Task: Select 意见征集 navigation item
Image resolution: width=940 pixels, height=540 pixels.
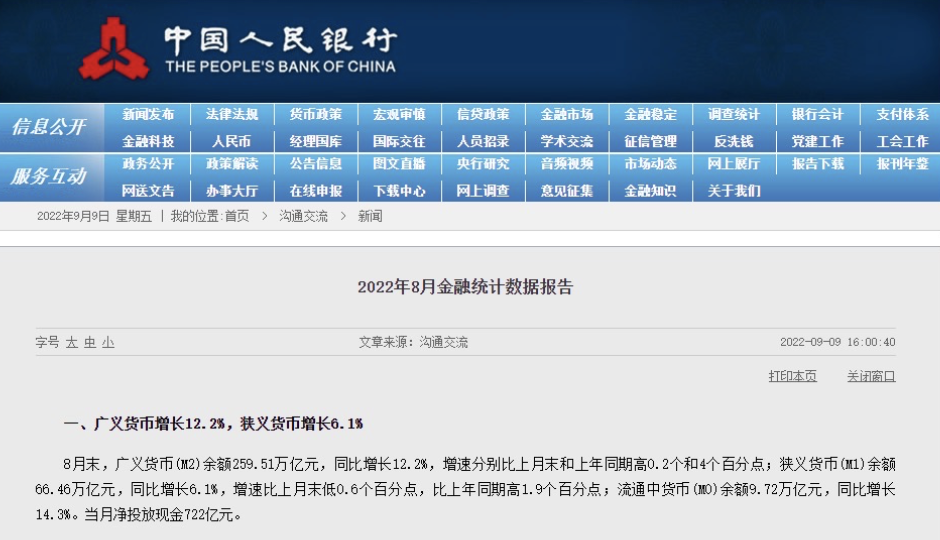Action: pyautogui.click(x=567, y=191)
